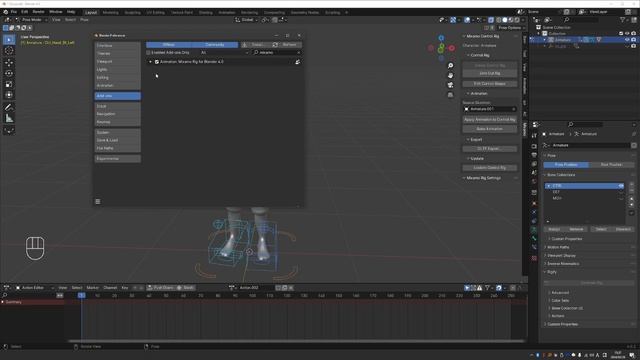The image size is (640, 360).
Task: Open the Render menu
Action: pos(38,12)
